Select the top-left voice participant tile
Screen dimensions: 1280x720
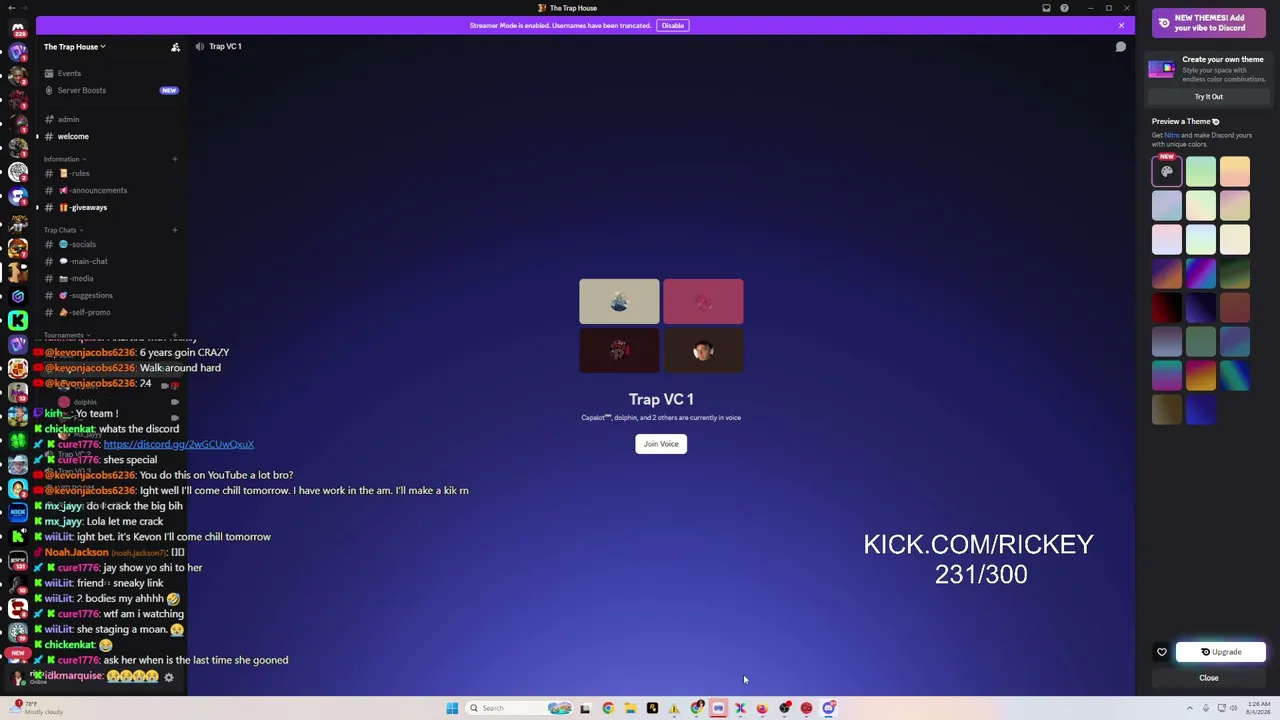point(619,302)
